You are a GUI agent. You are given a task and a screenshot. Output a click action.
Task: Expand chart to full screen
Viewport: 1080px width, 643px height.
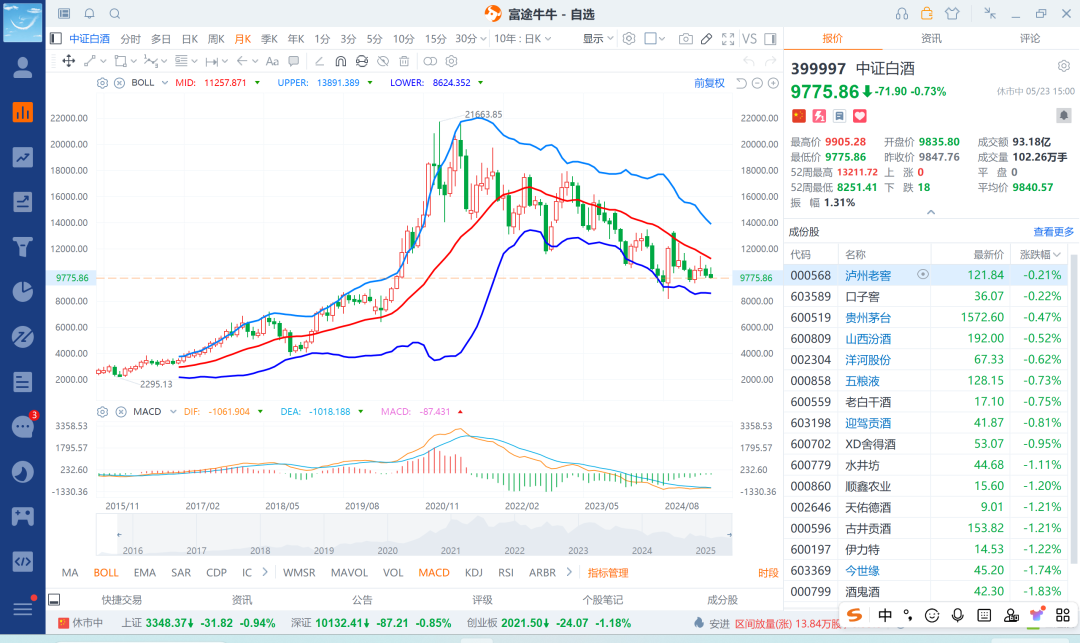coord(728,39)
